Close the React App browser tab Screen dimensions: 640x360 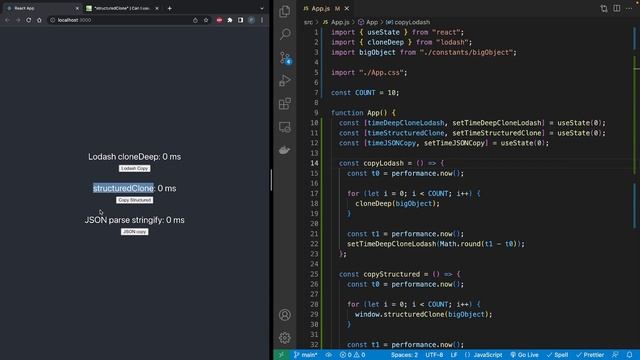click(77, 8)
